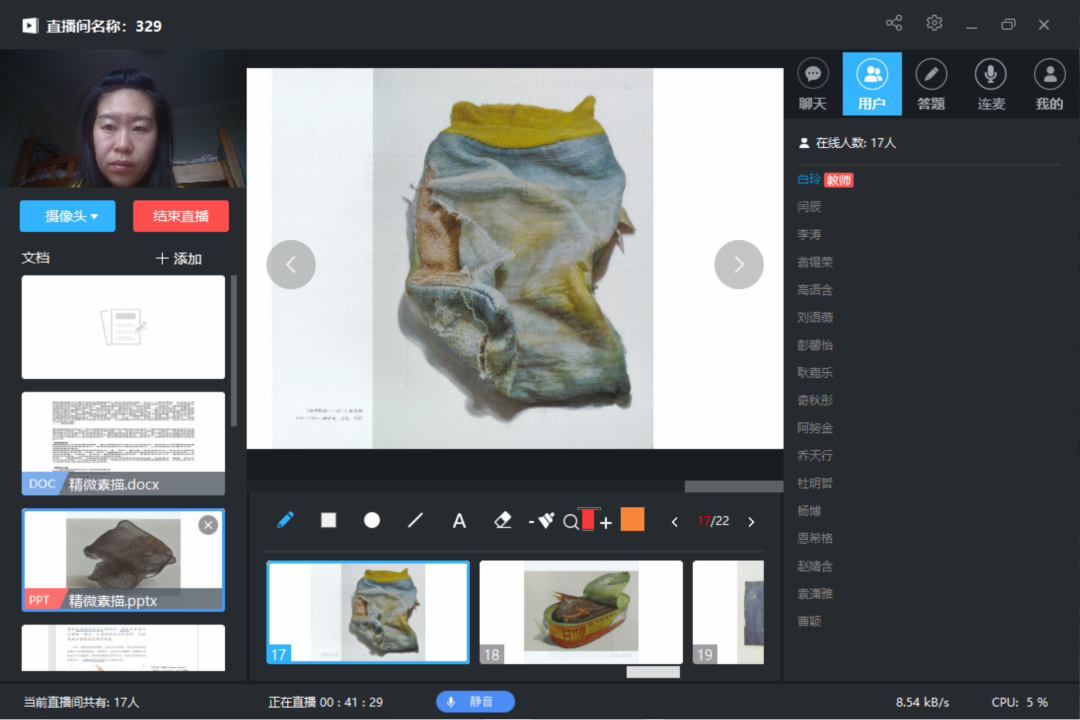Go to previous page in page counter
The height and width of the screenshot is (720, 1080).
(x=675, y=521)
